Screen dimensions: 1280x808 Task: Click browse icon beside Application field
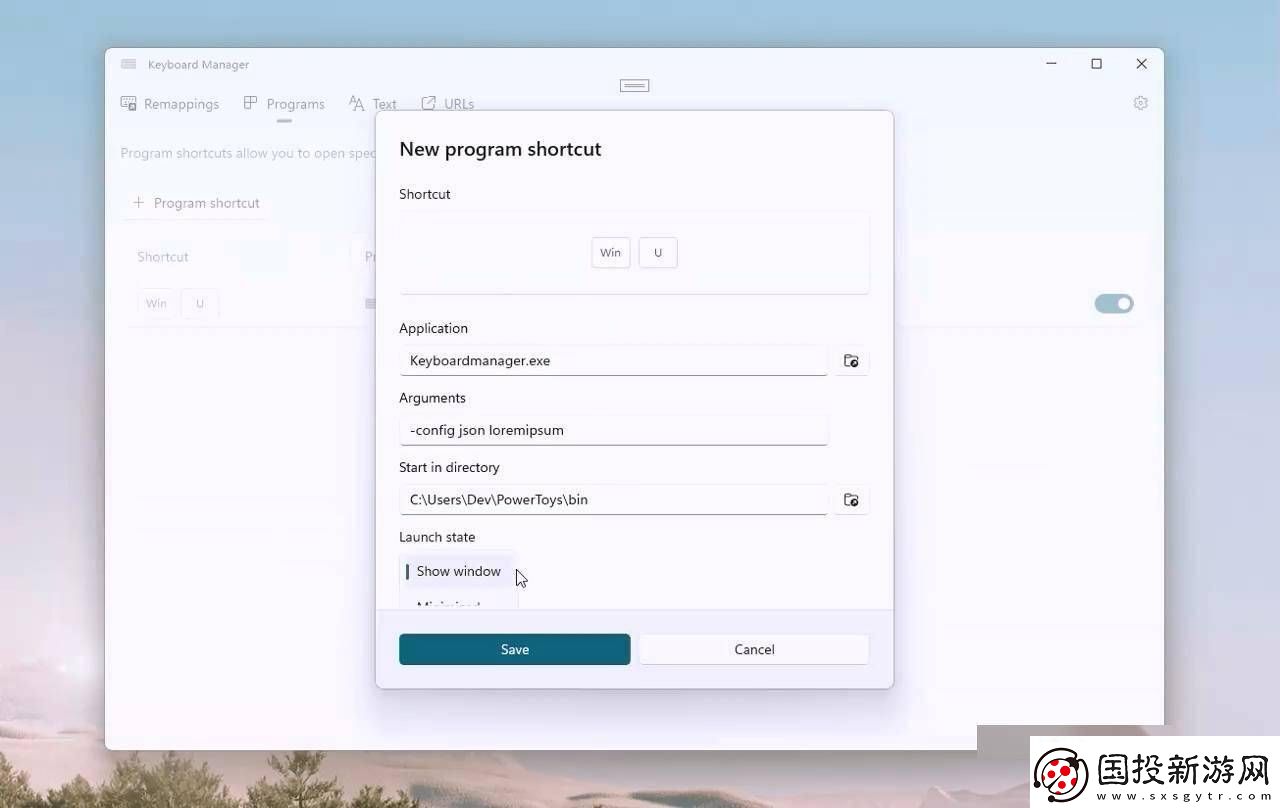point(851,361)
